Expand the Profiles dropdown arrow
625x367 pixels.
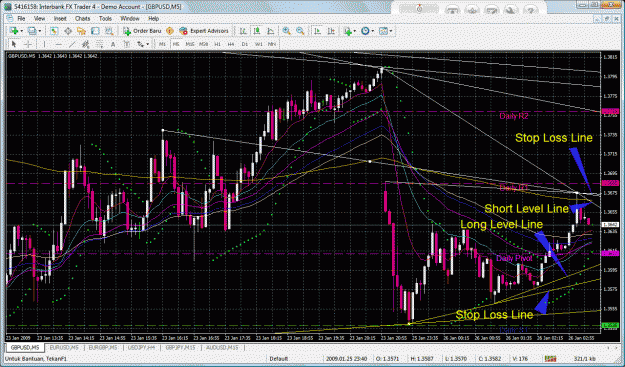point(39,31)
